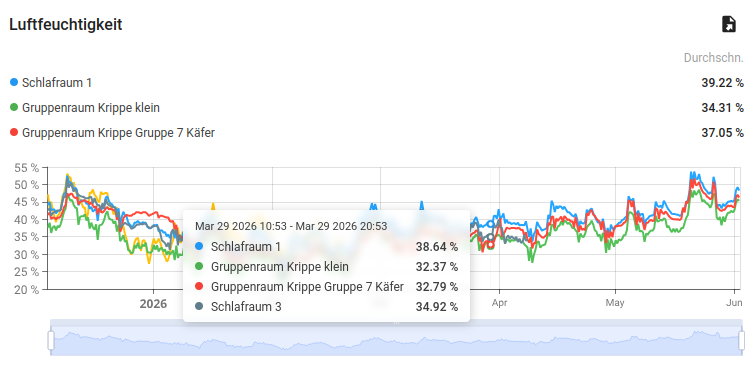
Task: Toggle the Gruppenraum Krippe klein legend series
Action: click(85, 108)
